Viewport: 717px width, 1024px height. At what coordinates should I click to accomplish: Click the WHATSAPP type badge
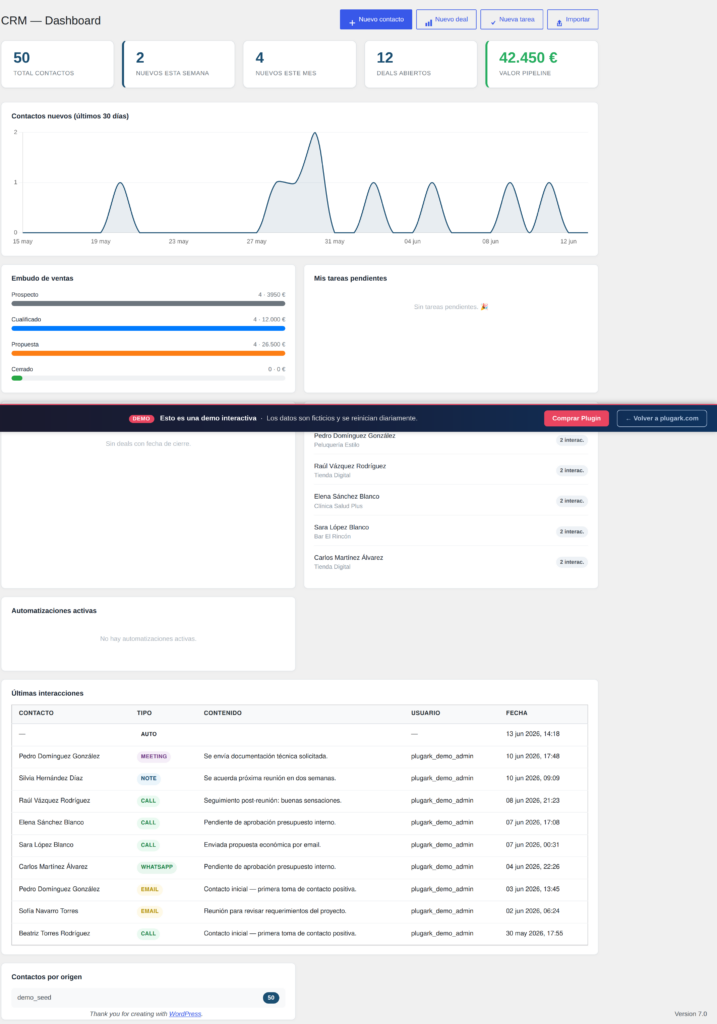click(157, 867)
